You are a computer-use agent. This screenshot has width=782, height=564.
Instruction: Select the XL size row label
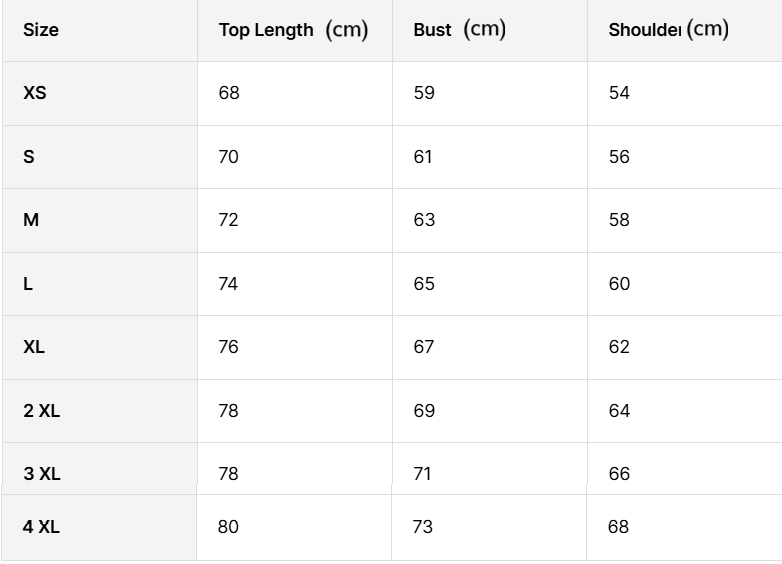coord(34,347)
